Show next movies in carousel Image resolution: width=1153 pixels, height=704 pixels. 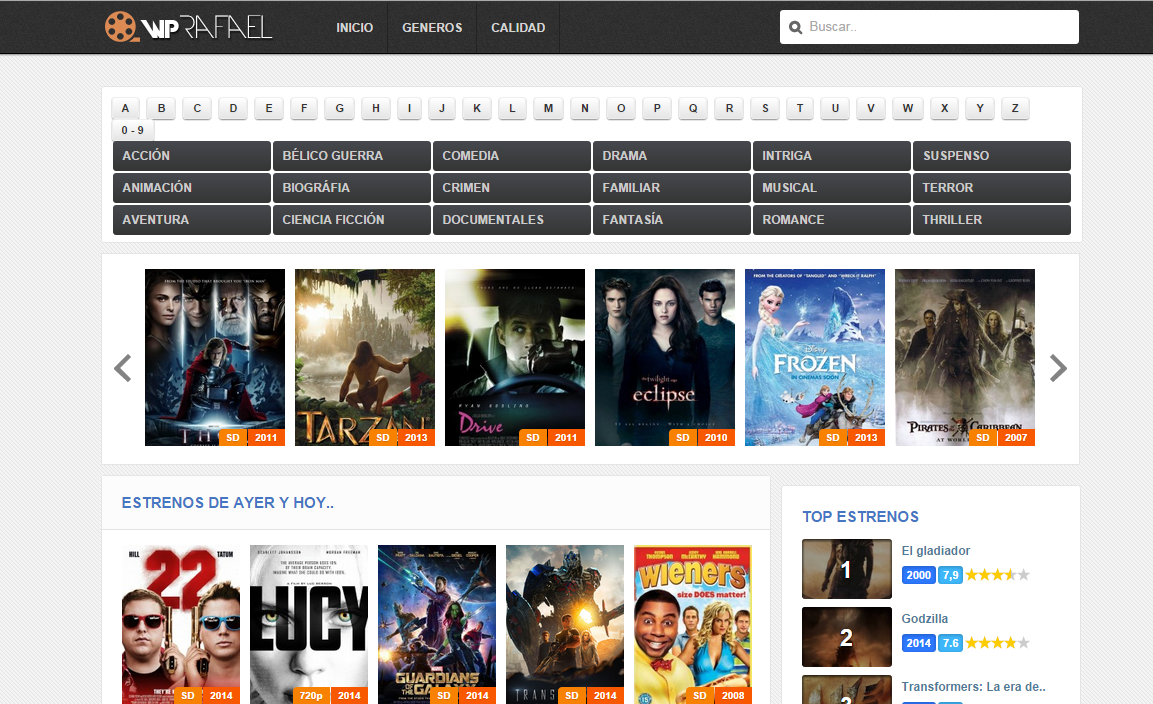coord(1057,368)
